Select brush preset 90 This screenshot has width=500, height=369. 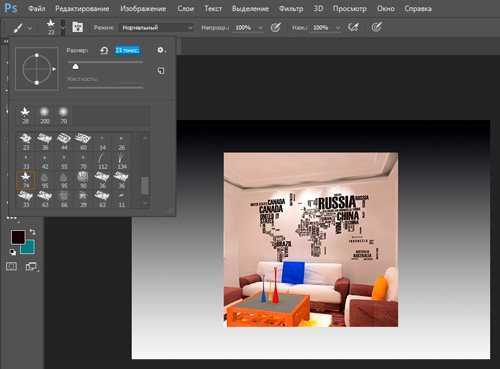pos(83,180)
